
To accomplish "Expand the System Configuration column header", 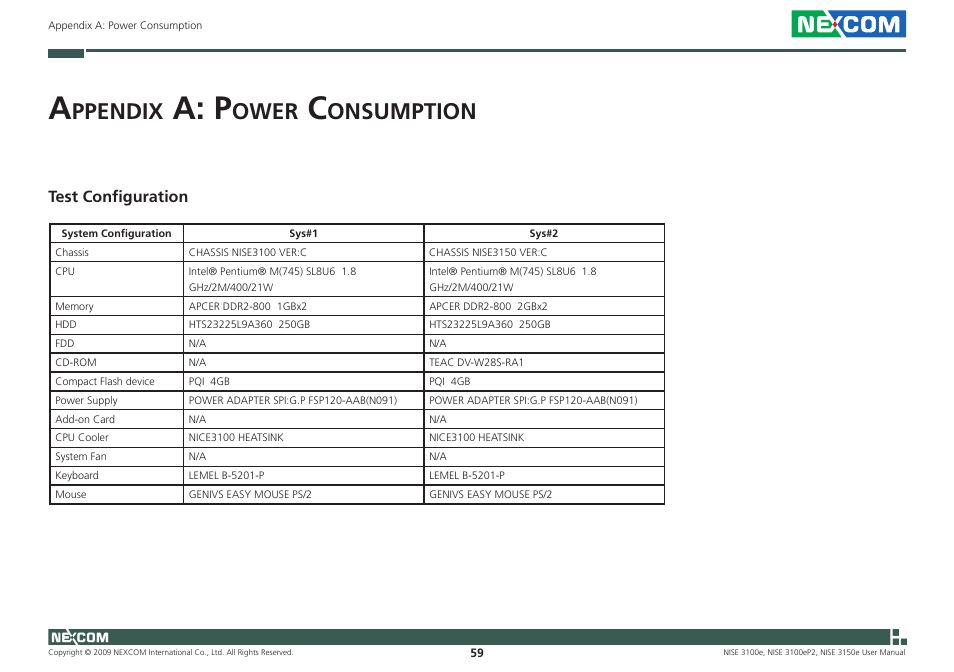I will click(x=116, y=233).
